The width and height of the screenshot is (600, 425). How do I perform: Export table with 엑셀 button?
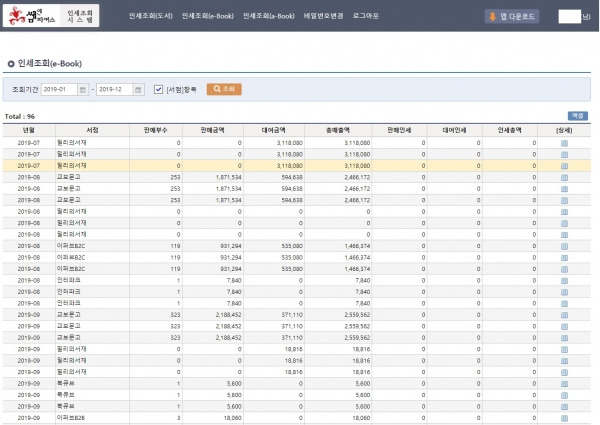577,116
